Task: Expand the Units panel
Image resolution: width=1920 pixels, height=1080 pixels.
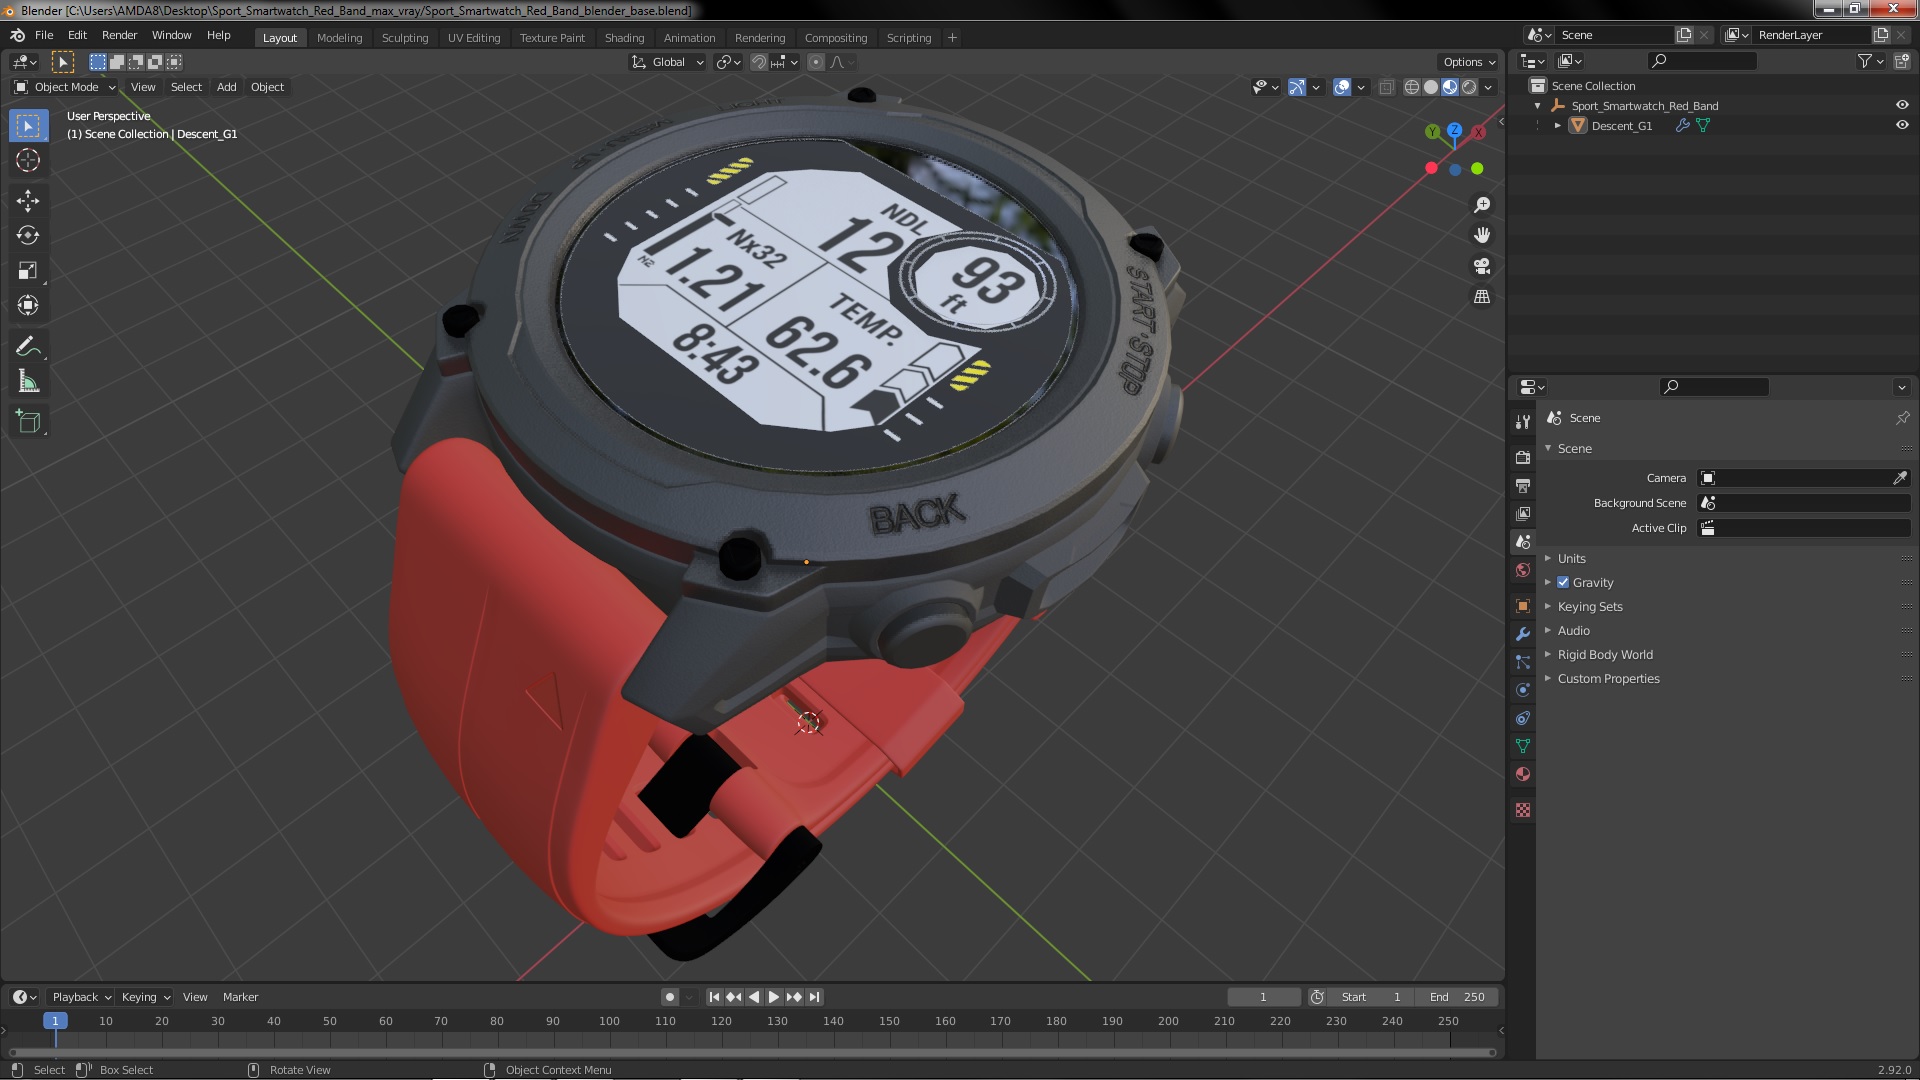Action: [x=1571, y=558]
